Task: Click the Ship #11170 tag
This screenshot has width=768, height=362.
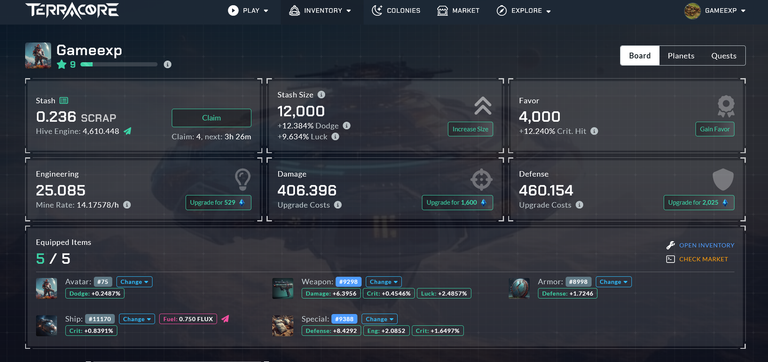Action: 100,319
